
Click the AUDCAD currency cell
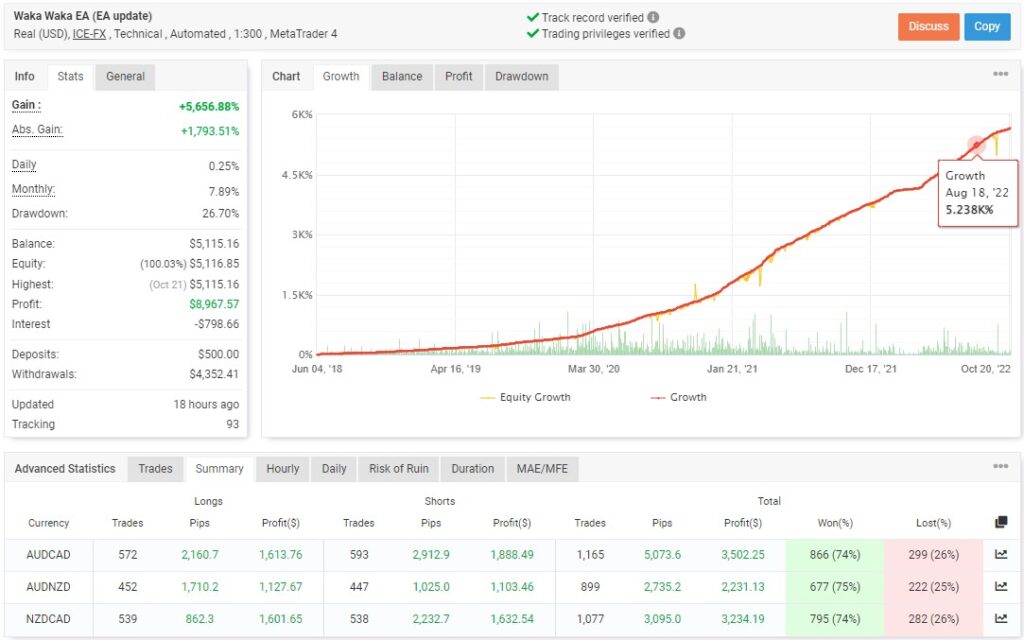click(48, 555)
